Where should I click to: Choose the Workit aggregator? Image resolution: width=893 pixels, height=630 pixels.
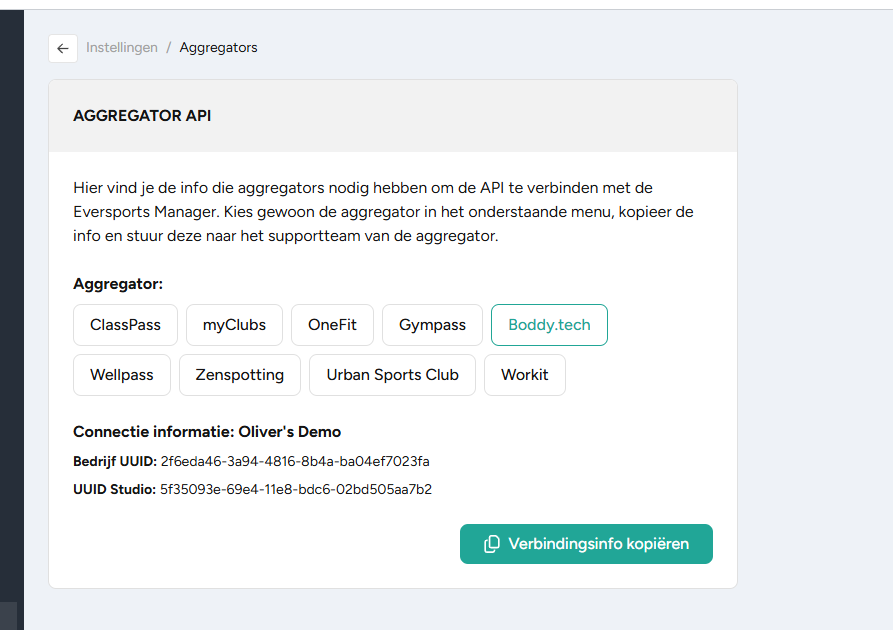tap(525, 375)
